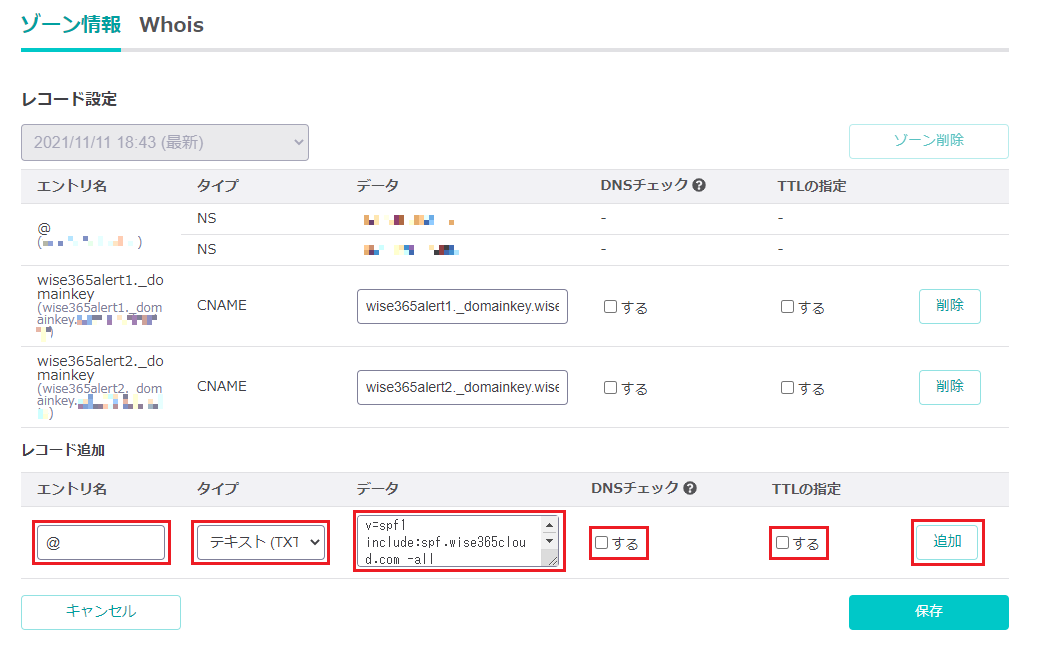This screenshot has width=1037, height=653.
Task: Enable TTLの指定 for wise365alert1 CNAME record
Action: [788, 307]
